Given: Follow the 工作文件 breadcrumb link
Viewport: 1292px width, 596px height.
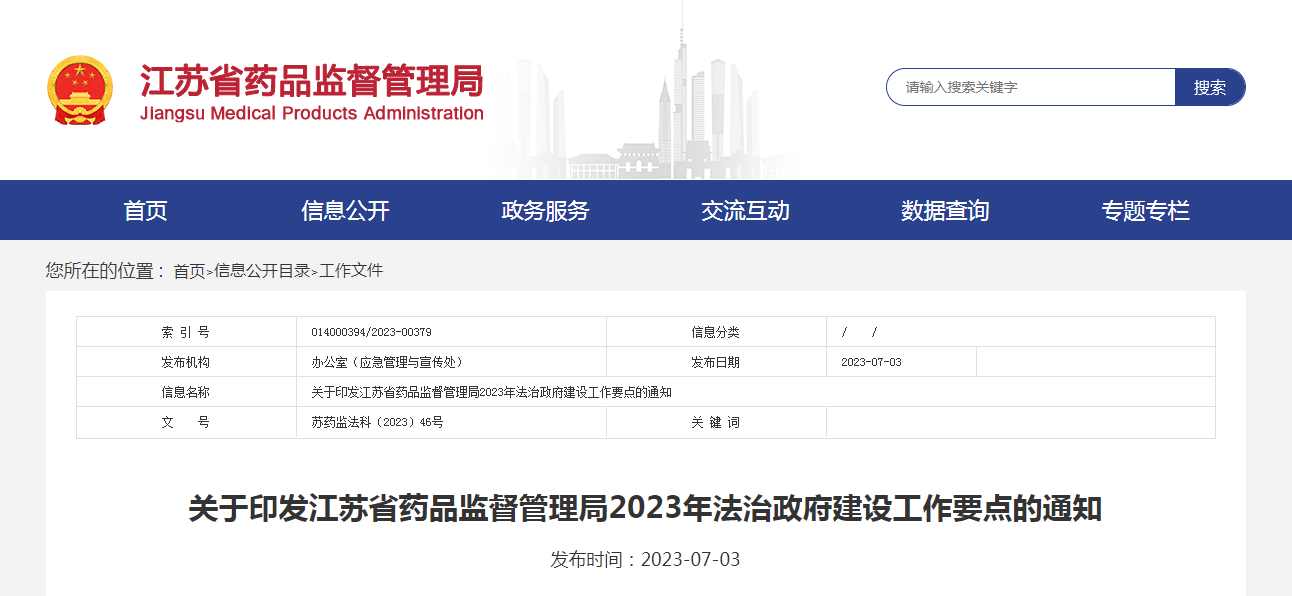Looking at the screenshot, I should click(x=351, y=271).
